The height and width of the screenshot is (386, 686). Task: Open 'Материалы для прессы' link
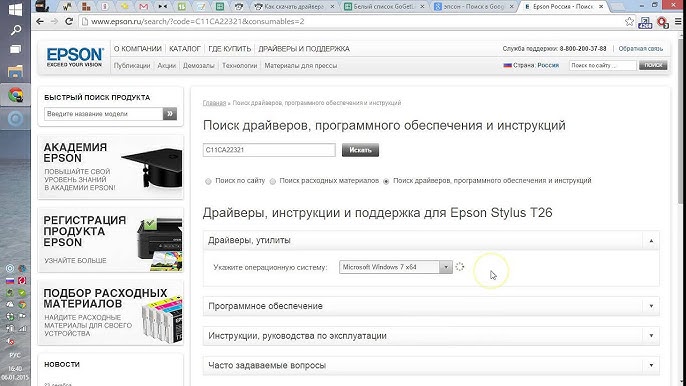coord(301,66)
